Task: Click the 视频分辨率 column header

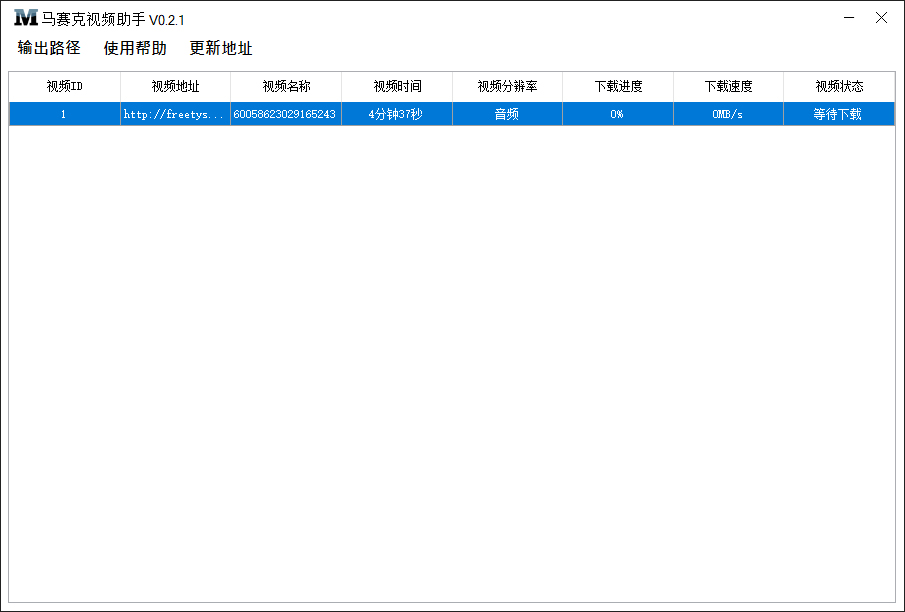Action: coord(507,87)
